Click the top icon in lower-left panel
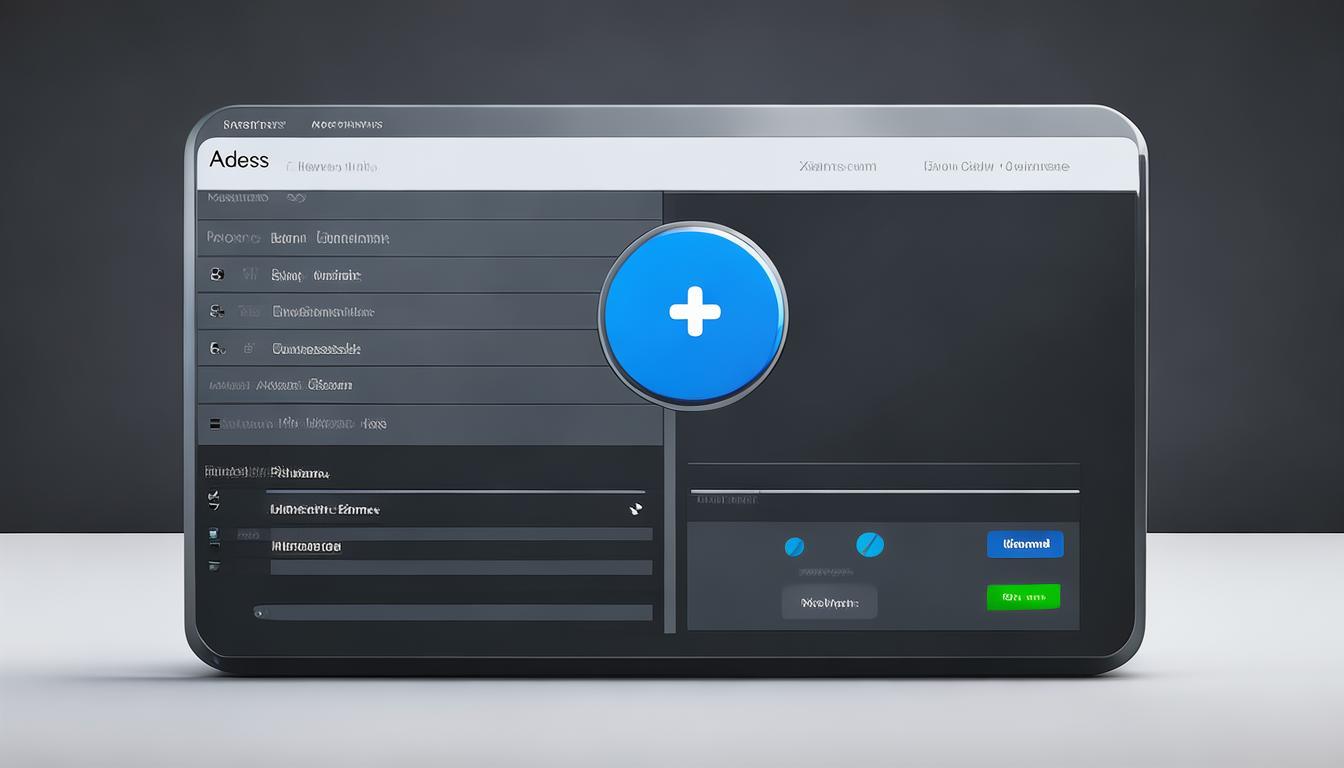The width and height of the screenshot is (1344, 768). click(x=213, y=499)
